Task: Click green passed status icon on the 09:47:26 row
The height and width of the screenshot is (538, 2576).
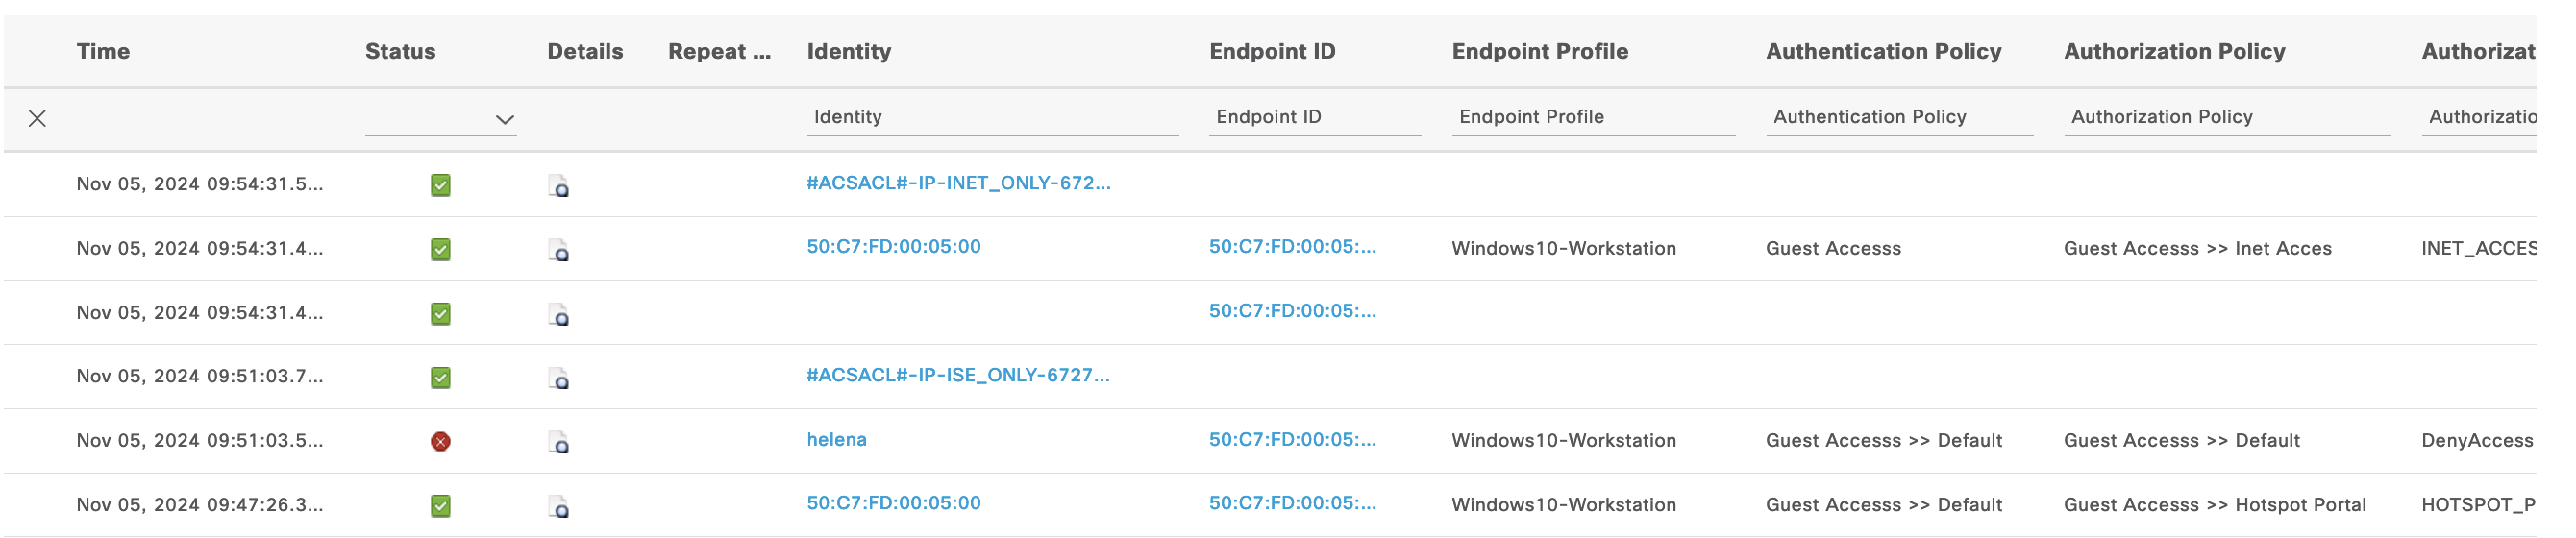Action: pyautogui.click(x=440, y=506)
